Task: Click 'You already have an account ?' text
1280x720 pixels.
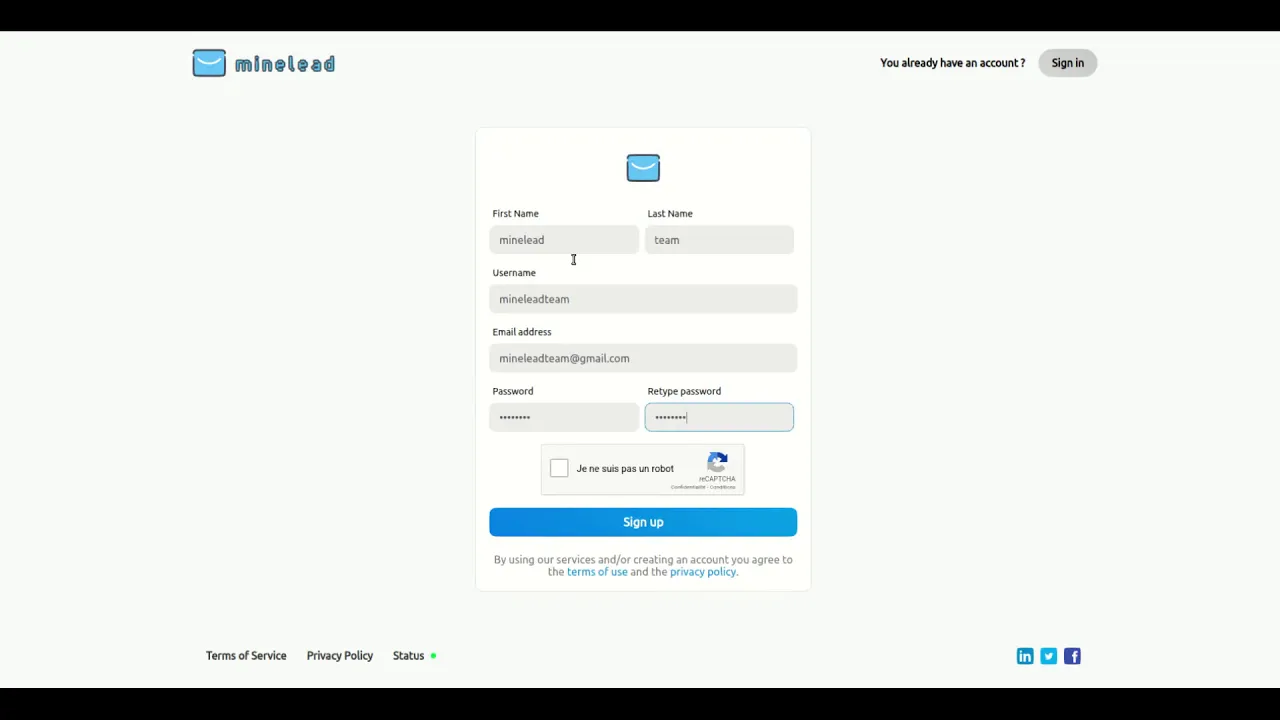Action: [x=952, y=63]
